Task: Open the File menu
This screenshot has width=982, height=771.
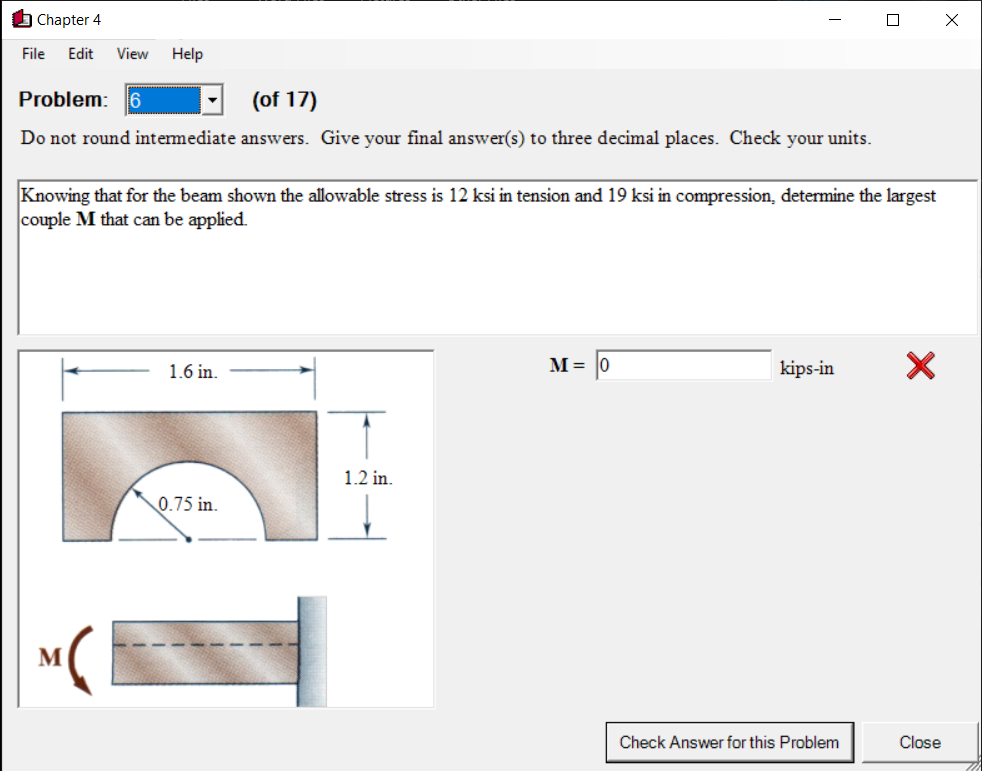Action: click(32, 54)
